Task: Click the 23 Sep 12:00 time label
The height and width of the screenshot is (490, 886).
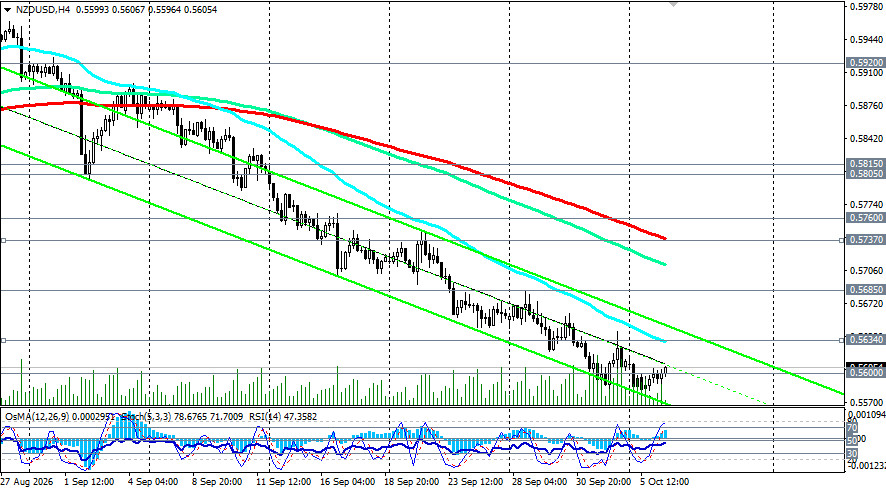Action: [x=476, y=482]
